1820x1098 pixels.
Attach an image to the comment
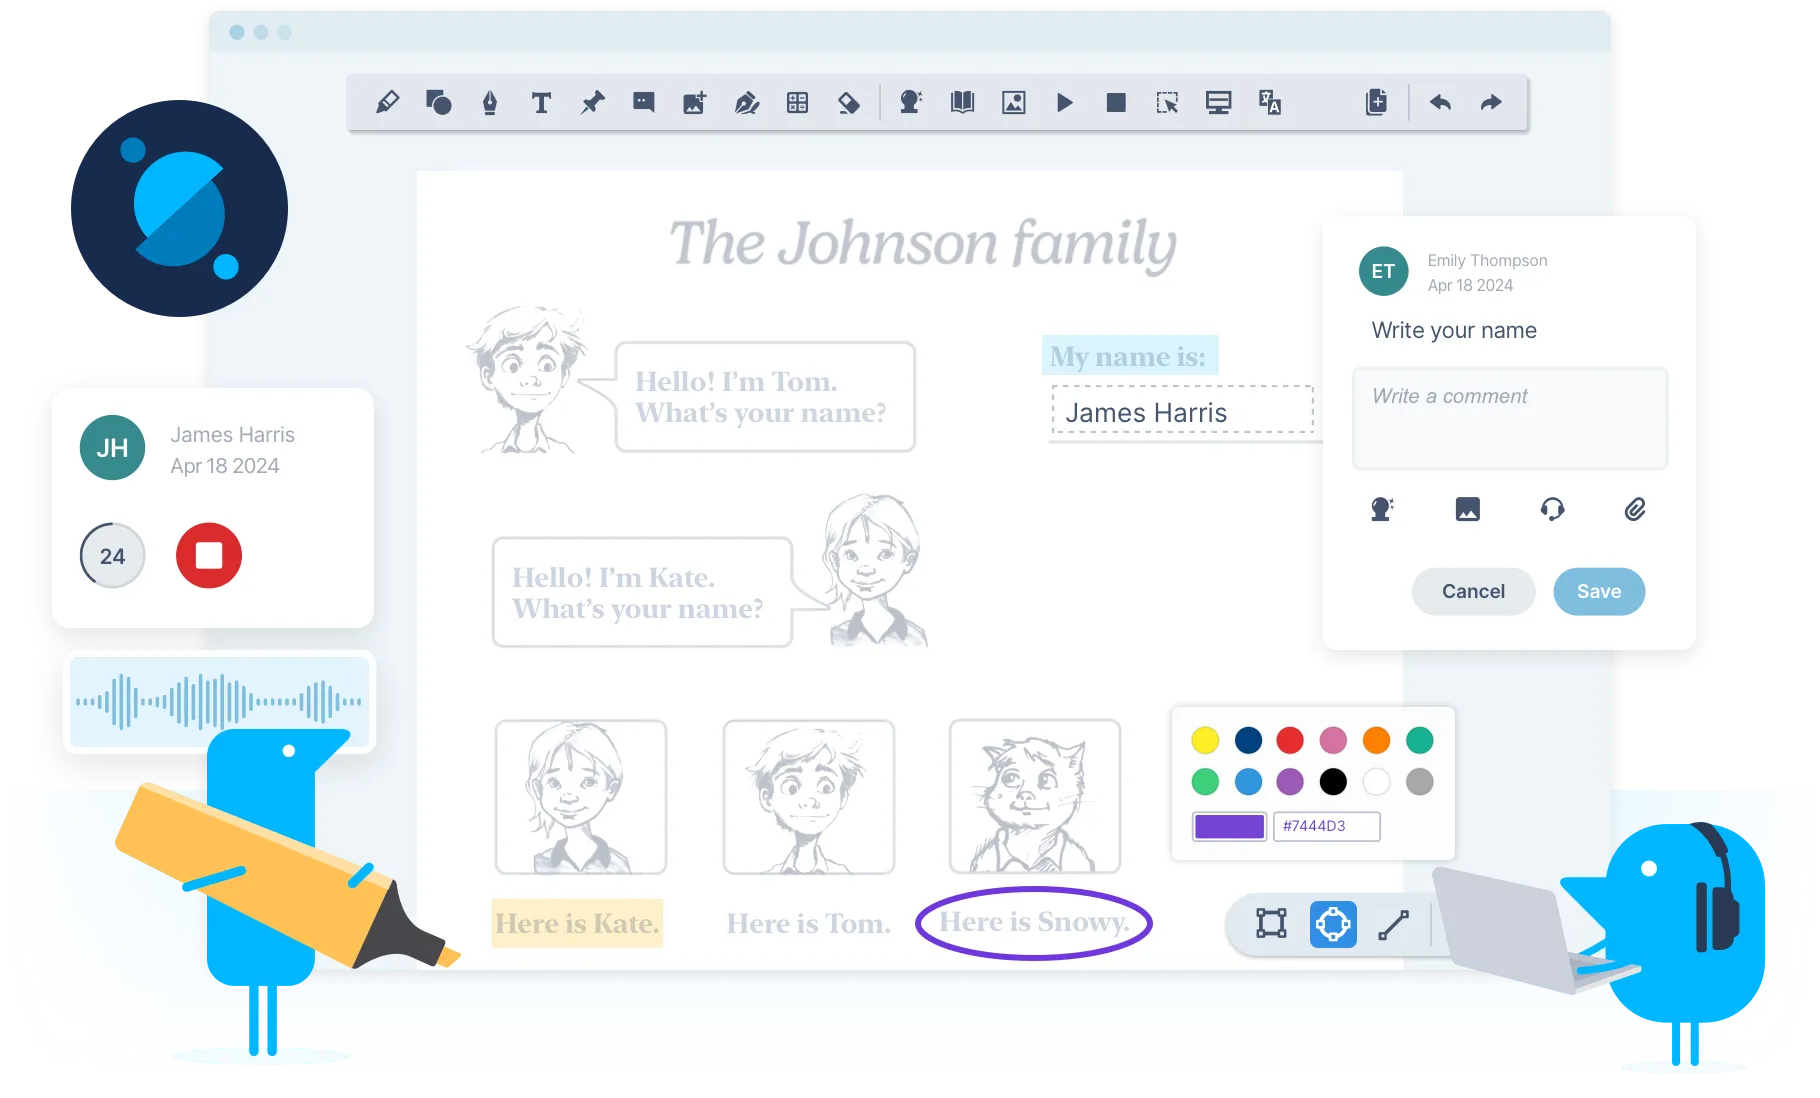tap(1467, 509)
